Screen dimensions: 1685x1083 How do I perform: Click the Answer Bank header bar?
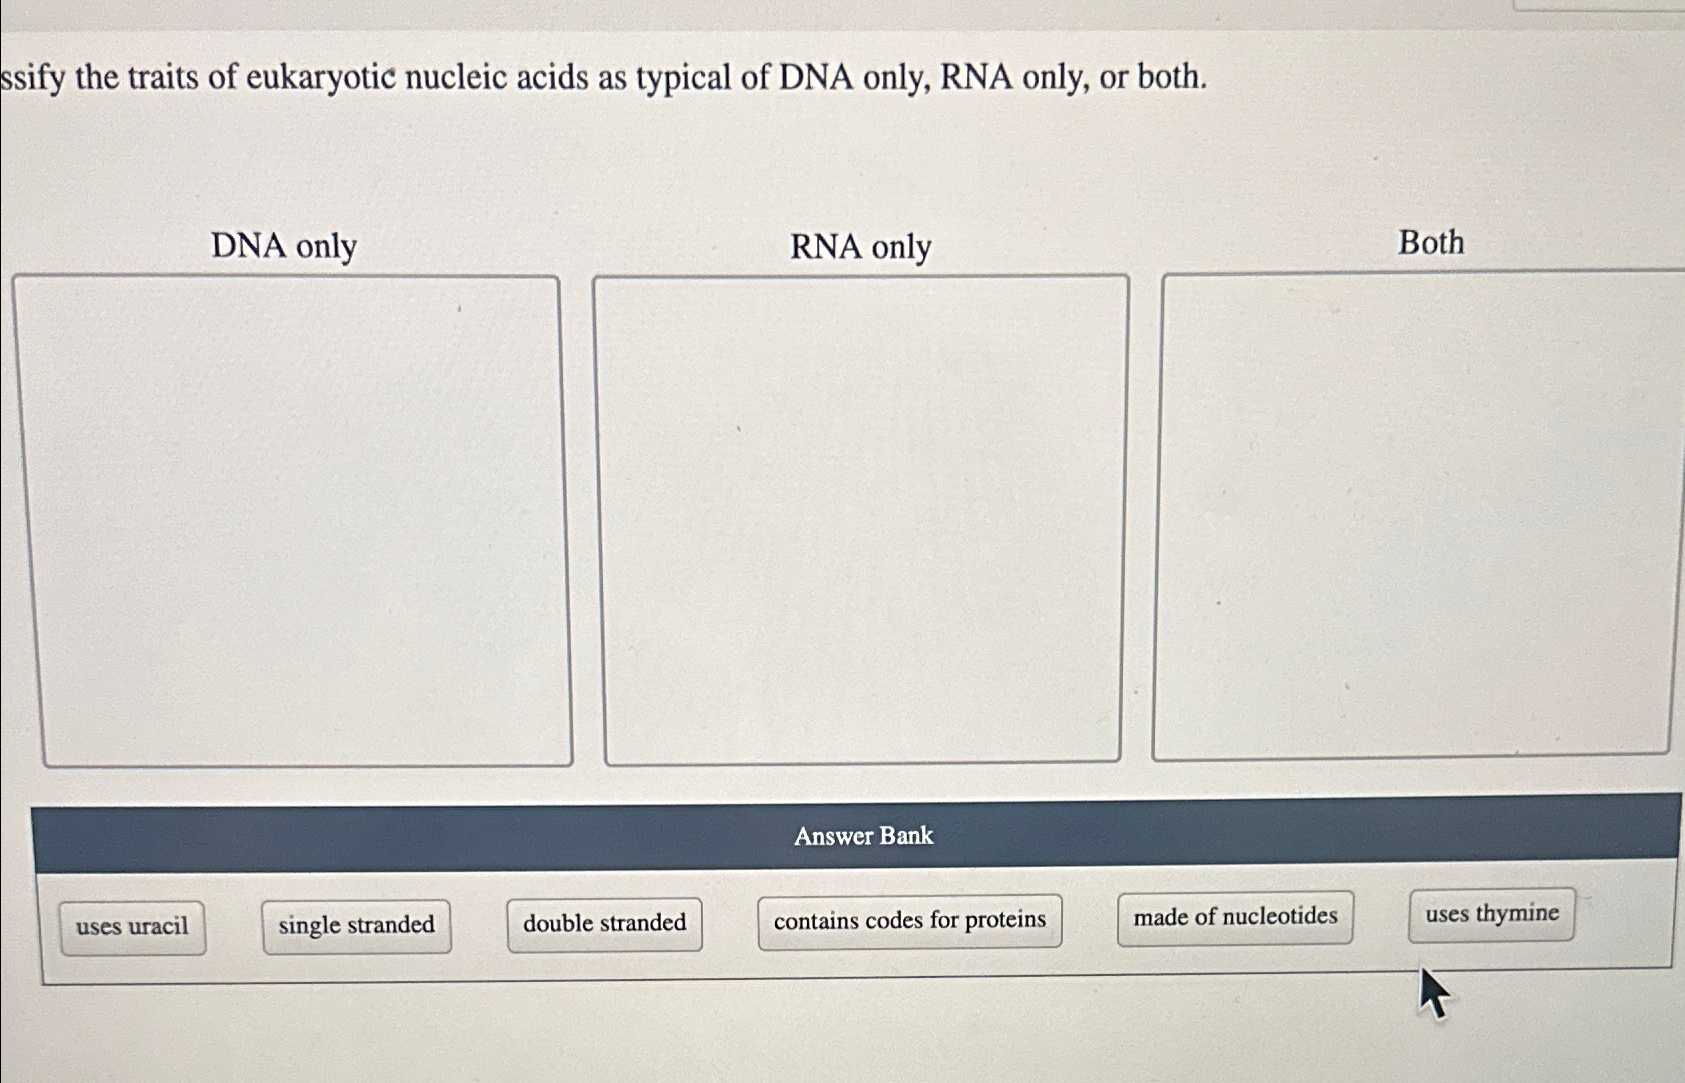pos(862,836)
